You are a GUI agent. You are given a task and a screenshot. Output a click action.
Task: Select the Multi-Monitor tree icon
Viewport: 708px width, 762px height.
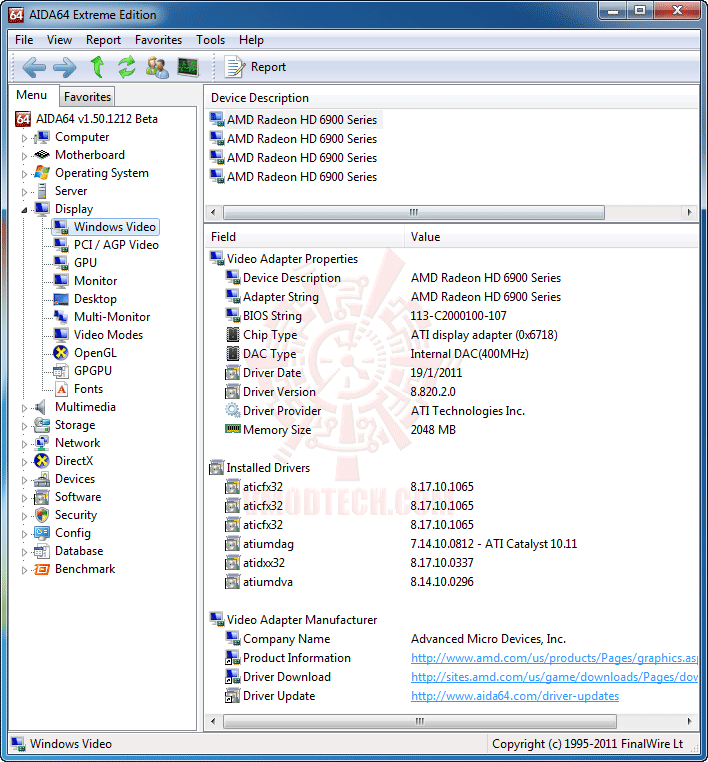click(x=61, y=317)
